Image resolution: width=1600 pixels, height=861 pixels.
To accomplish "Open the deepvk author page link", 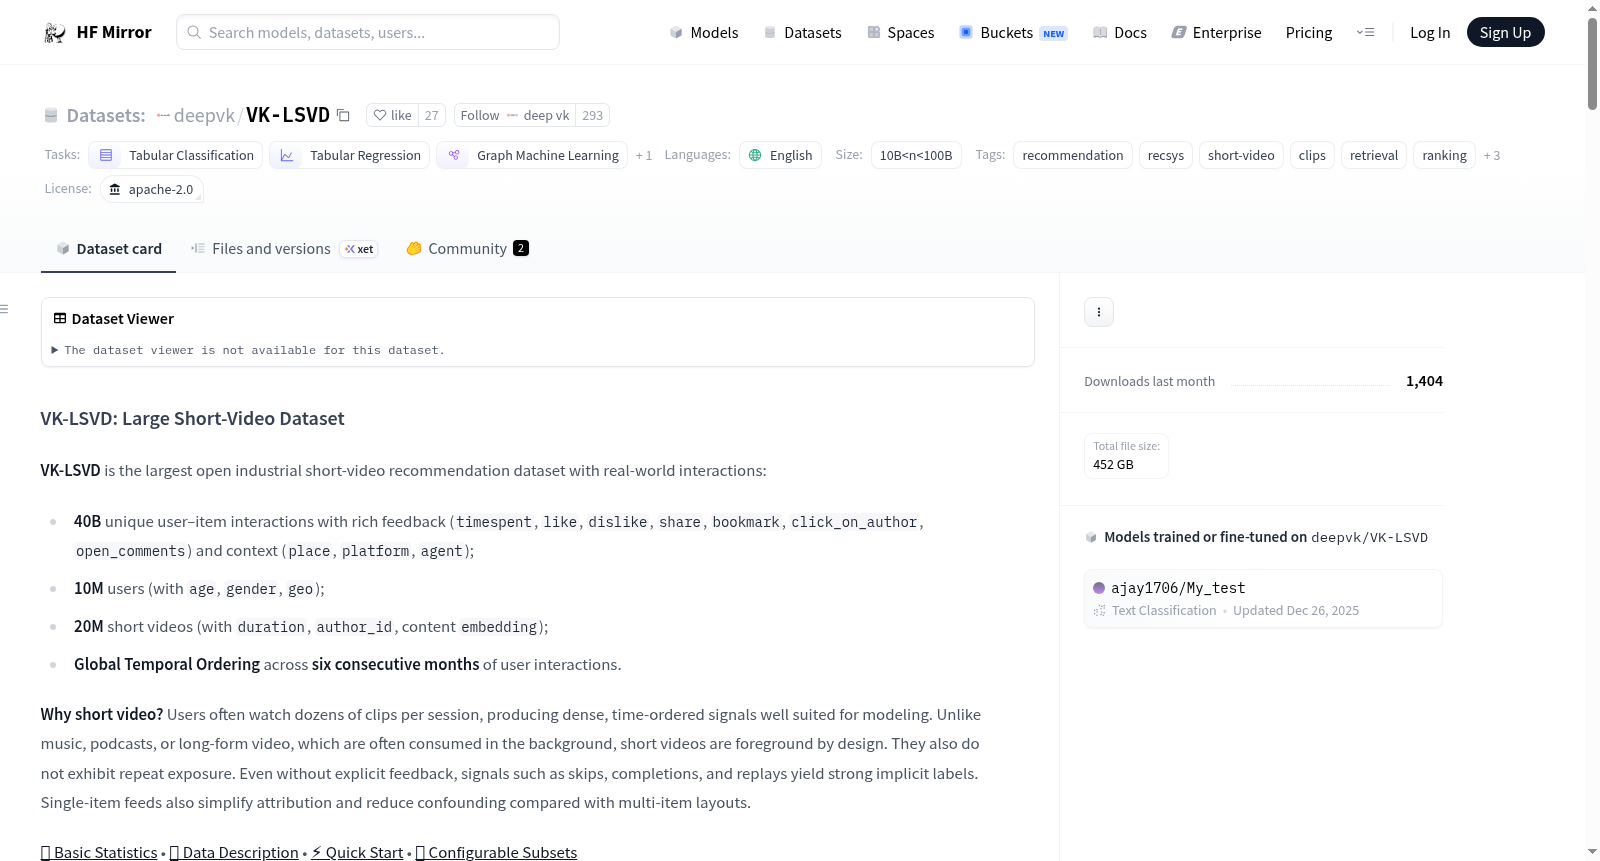I will (204, 115).
